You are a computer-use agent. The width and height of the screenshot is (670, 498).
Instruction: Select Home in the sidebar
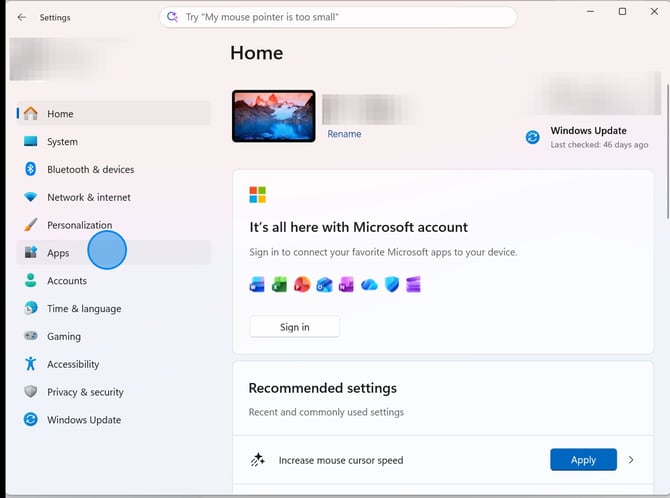tap(114, 114)
